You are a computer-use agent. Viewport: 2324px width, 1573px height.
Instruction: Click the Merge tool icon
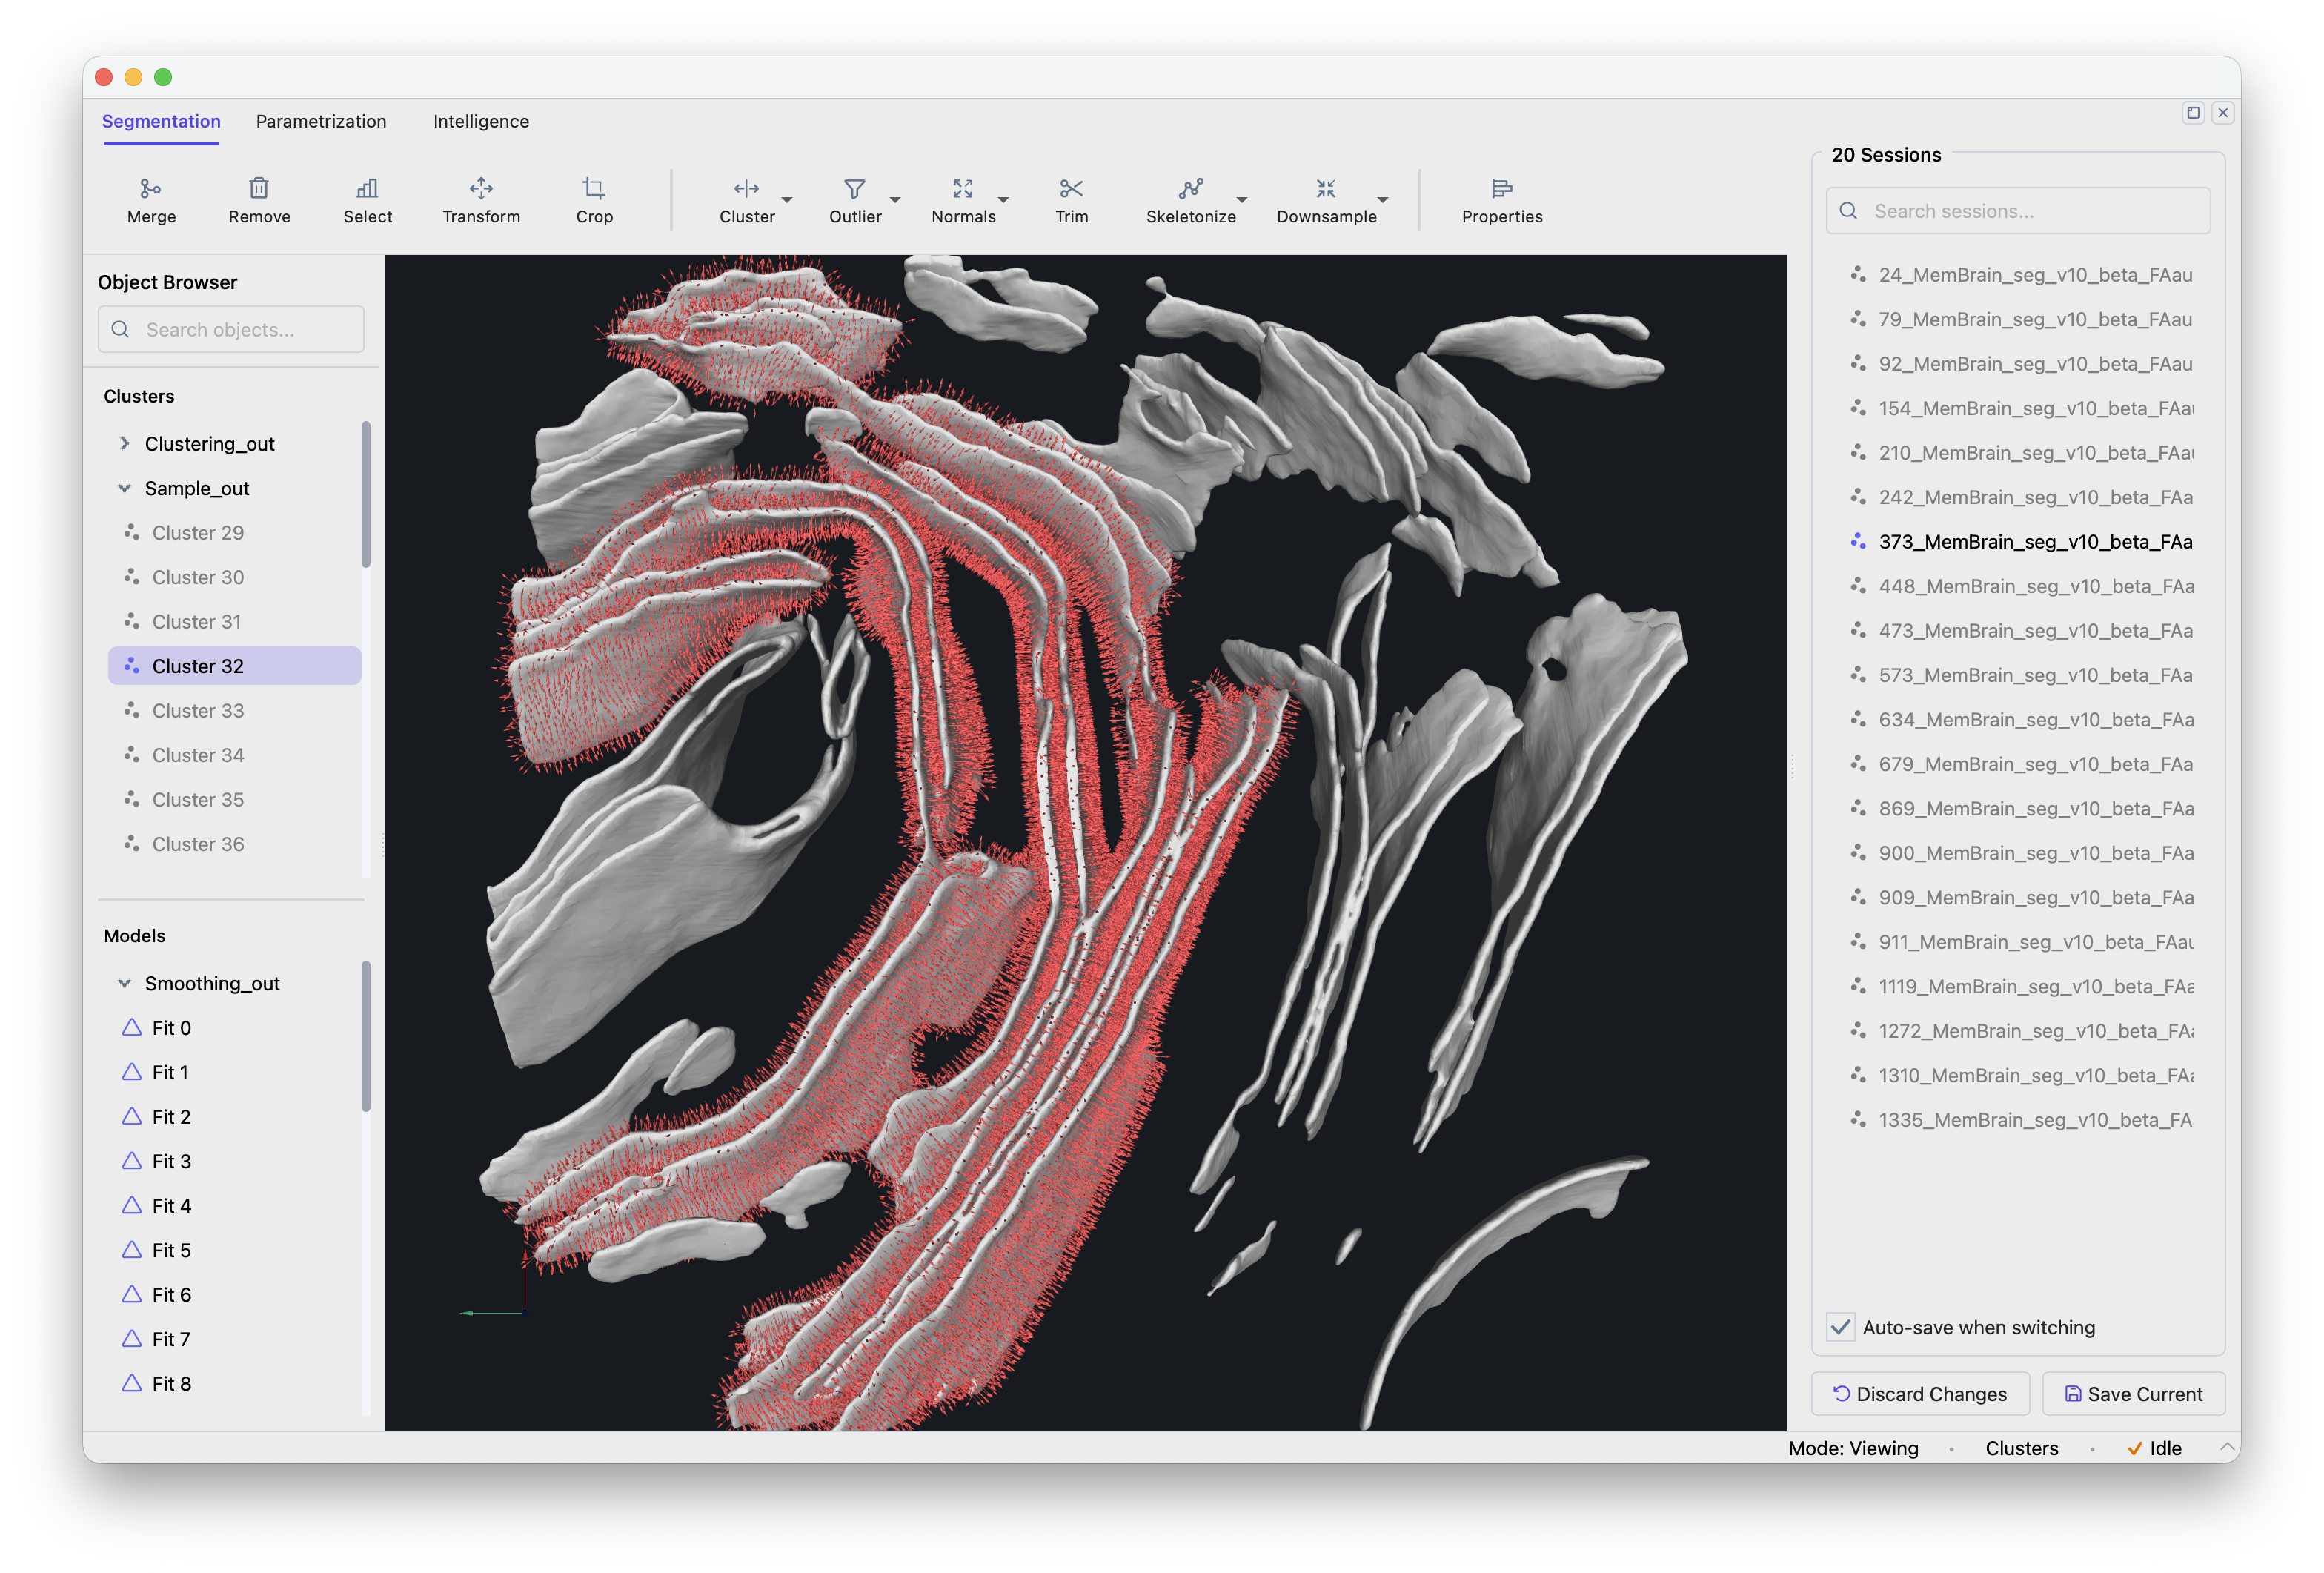coord(151,189)
